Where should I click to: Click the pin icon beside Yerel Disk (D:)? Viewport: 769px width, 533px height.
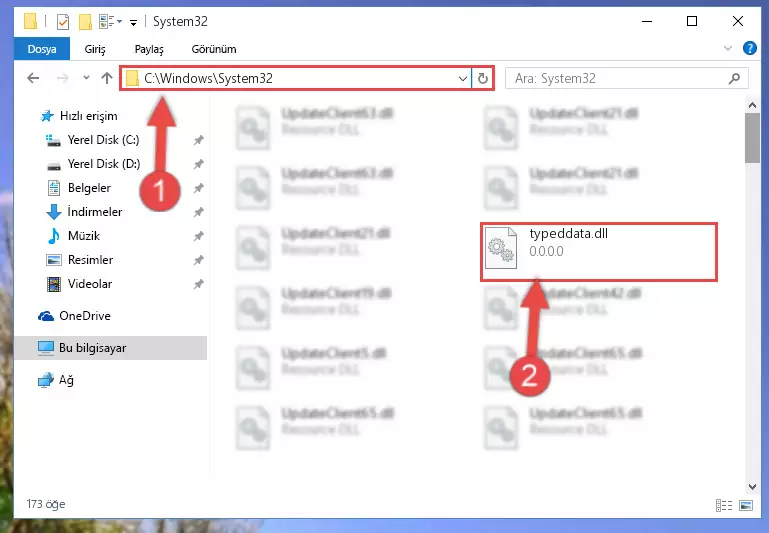(x=198, y=164)
